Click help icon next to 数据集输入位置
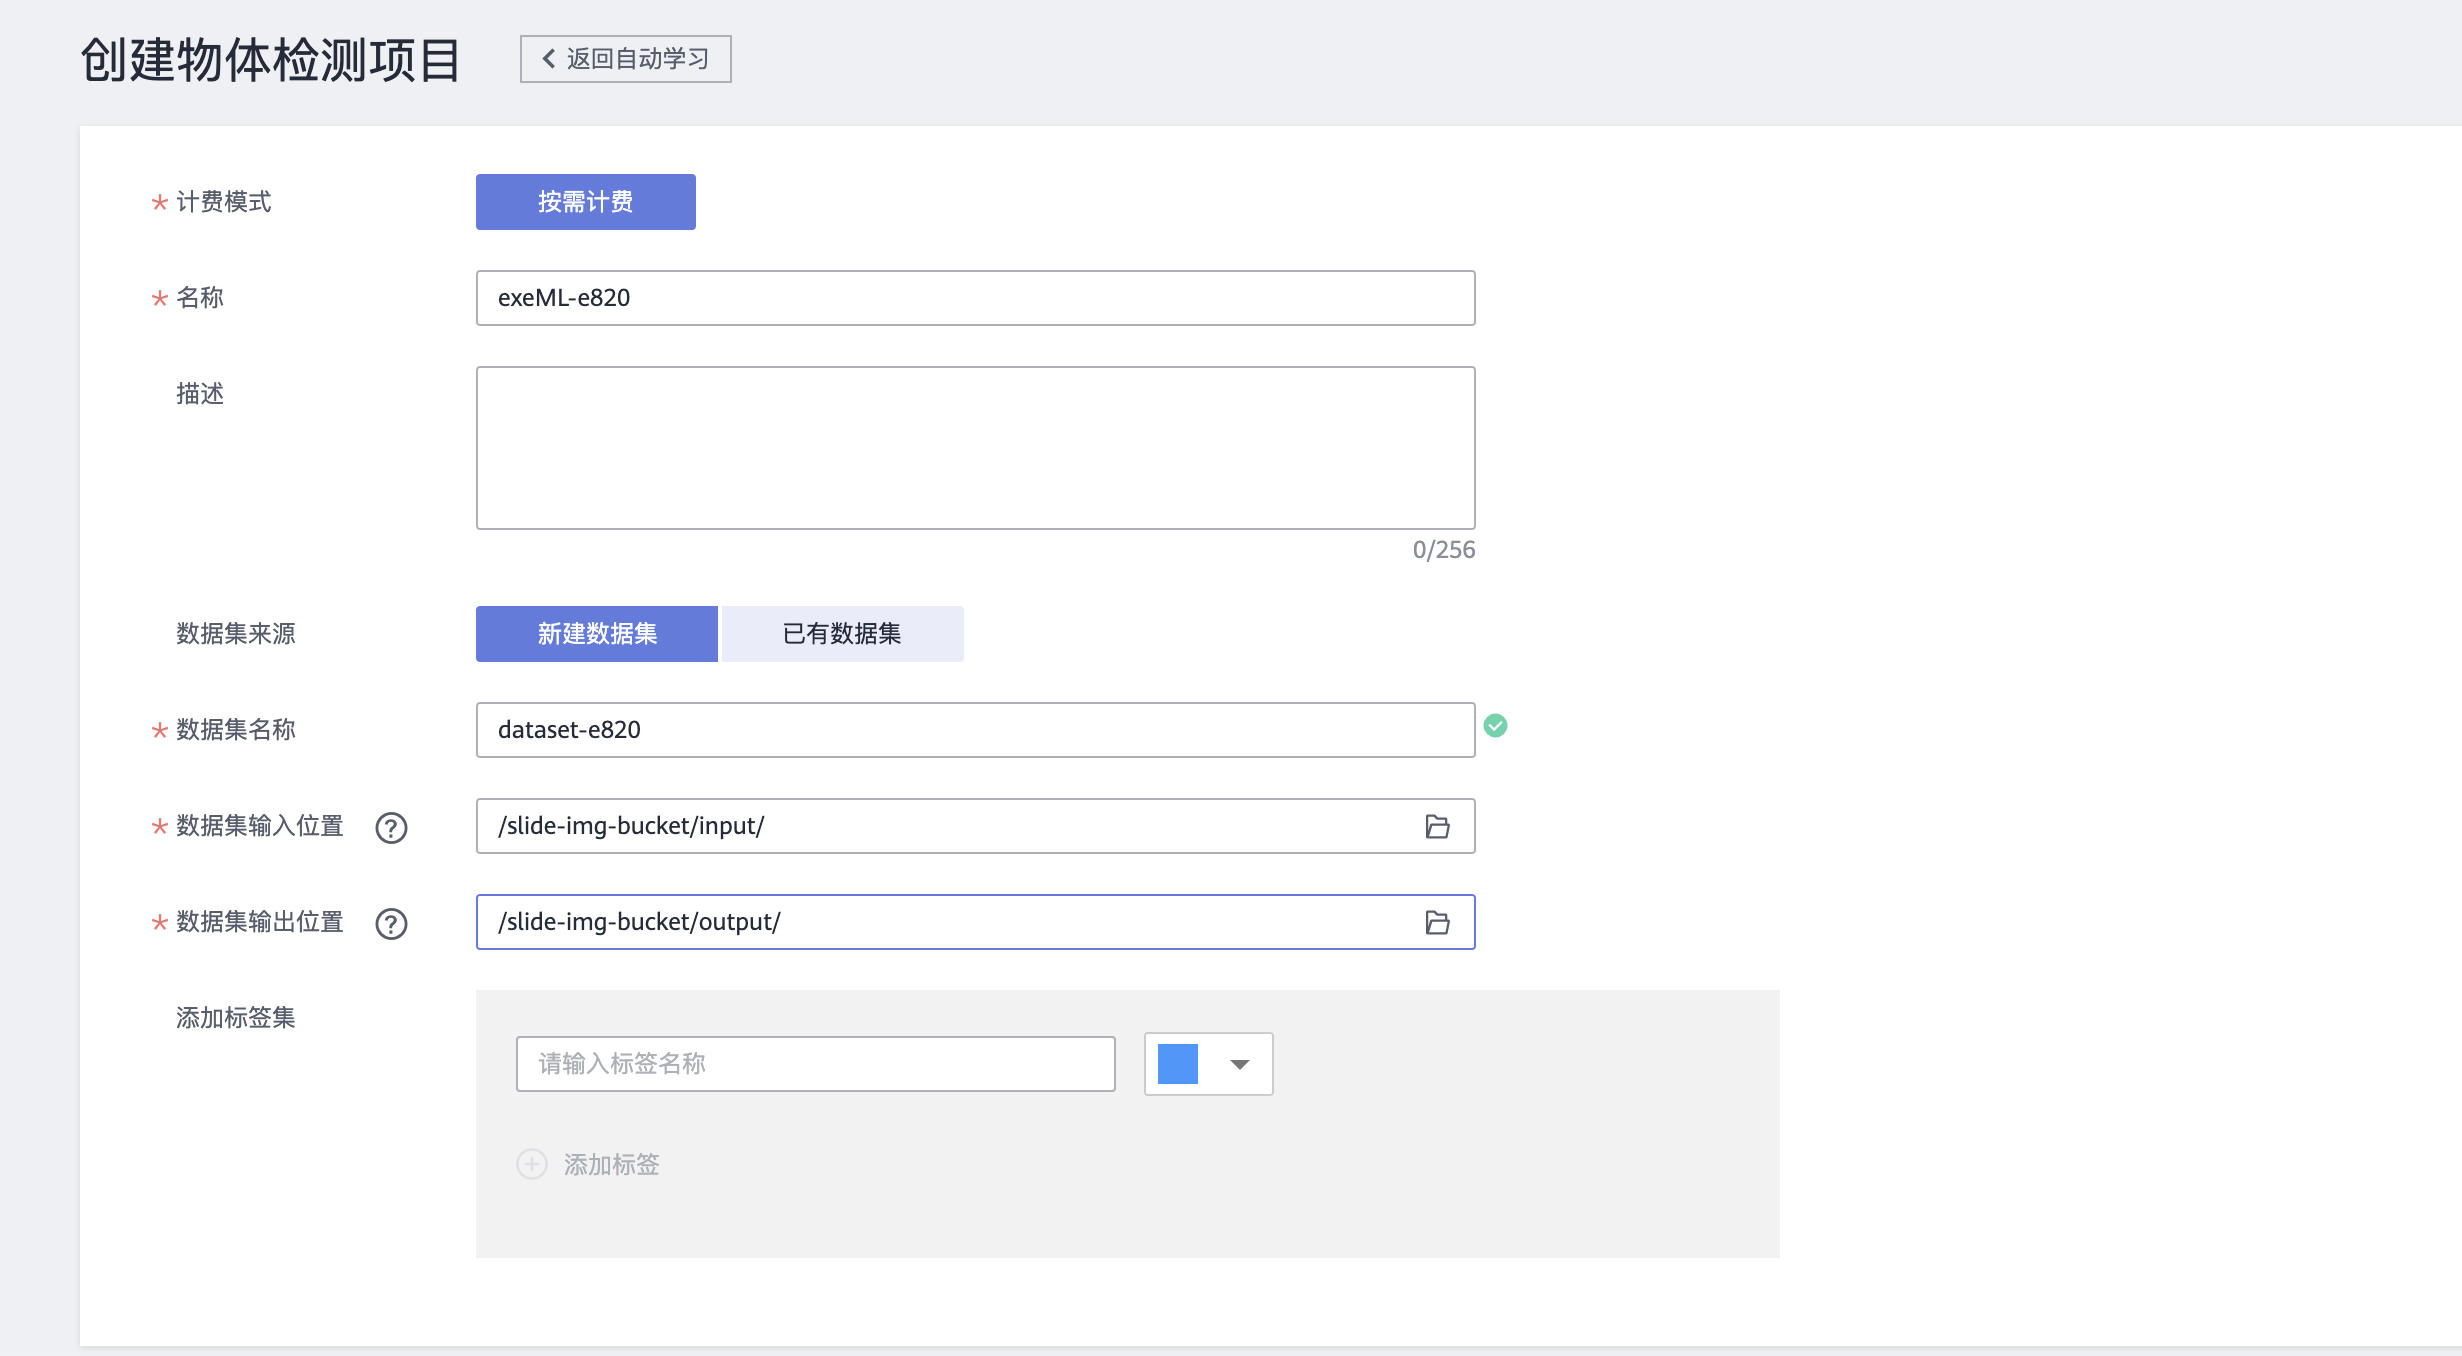The height and width of the screenshot is (1356, 2462). pyautogui.click(x=391, y=828)
